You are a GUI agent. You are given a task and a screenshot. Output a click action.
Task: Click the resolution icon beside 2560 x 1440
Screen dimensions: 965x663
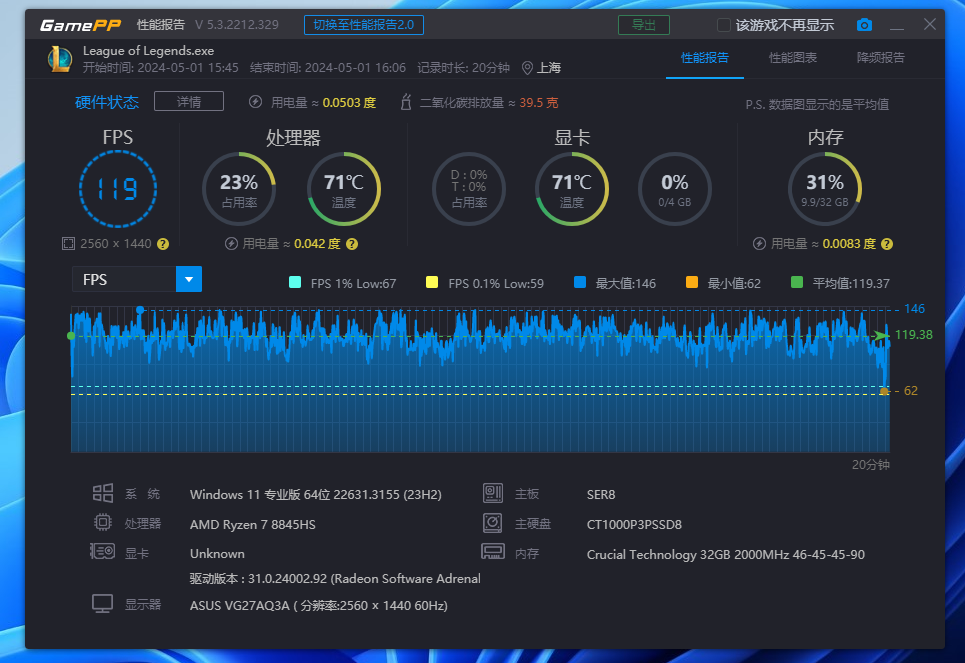[x=68, y=244]
